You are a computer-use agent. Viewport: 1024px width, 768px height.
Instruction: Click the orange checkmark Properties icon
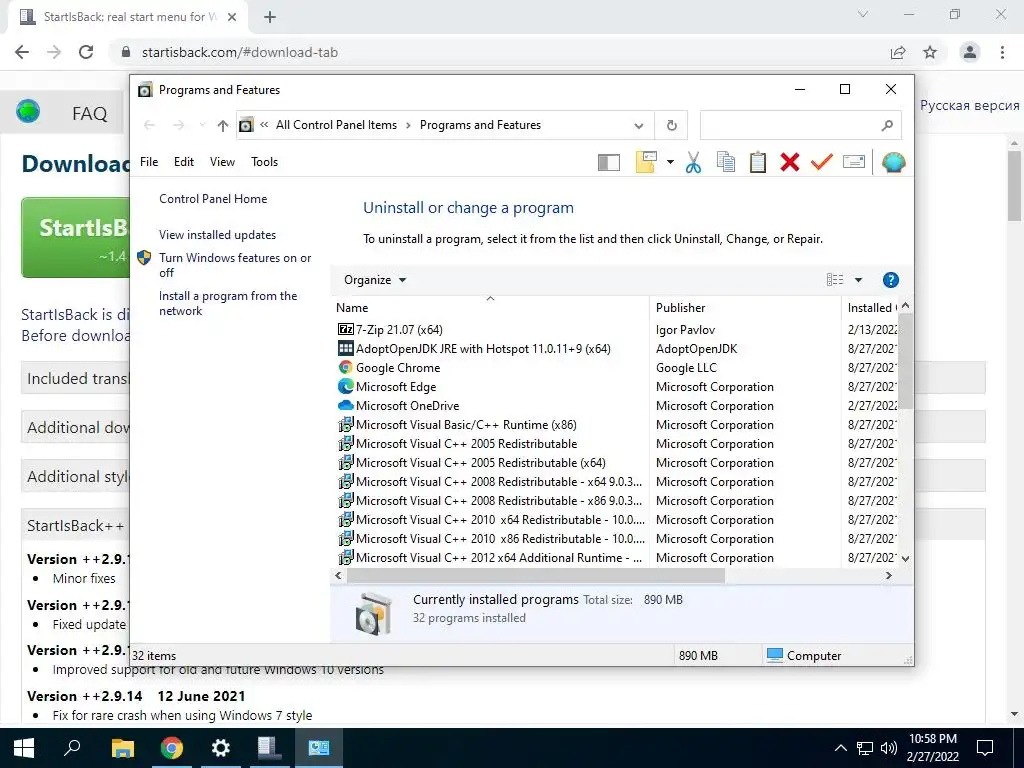click(822, 162)
